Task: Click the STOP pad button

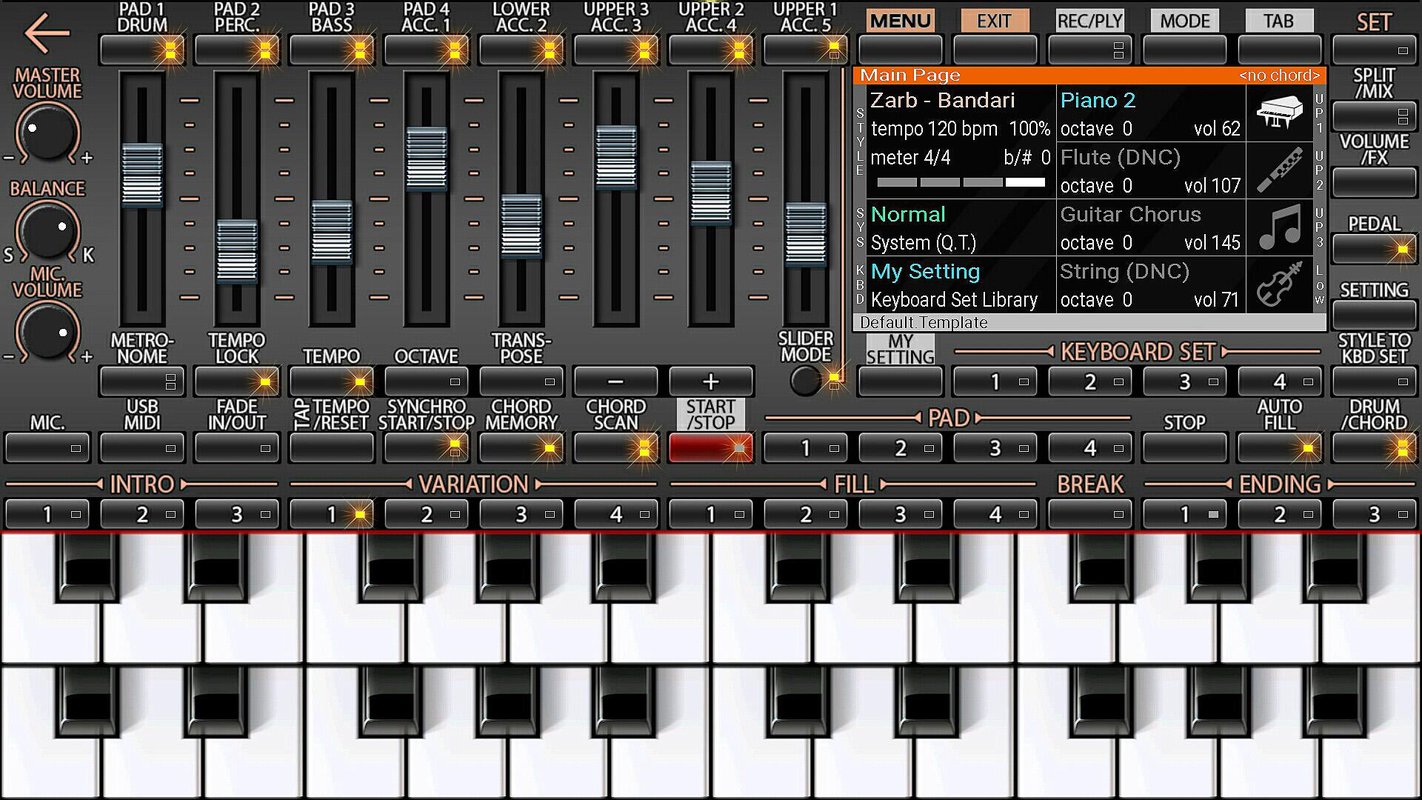Action: pyautogui.click(x=1186, y=448)
